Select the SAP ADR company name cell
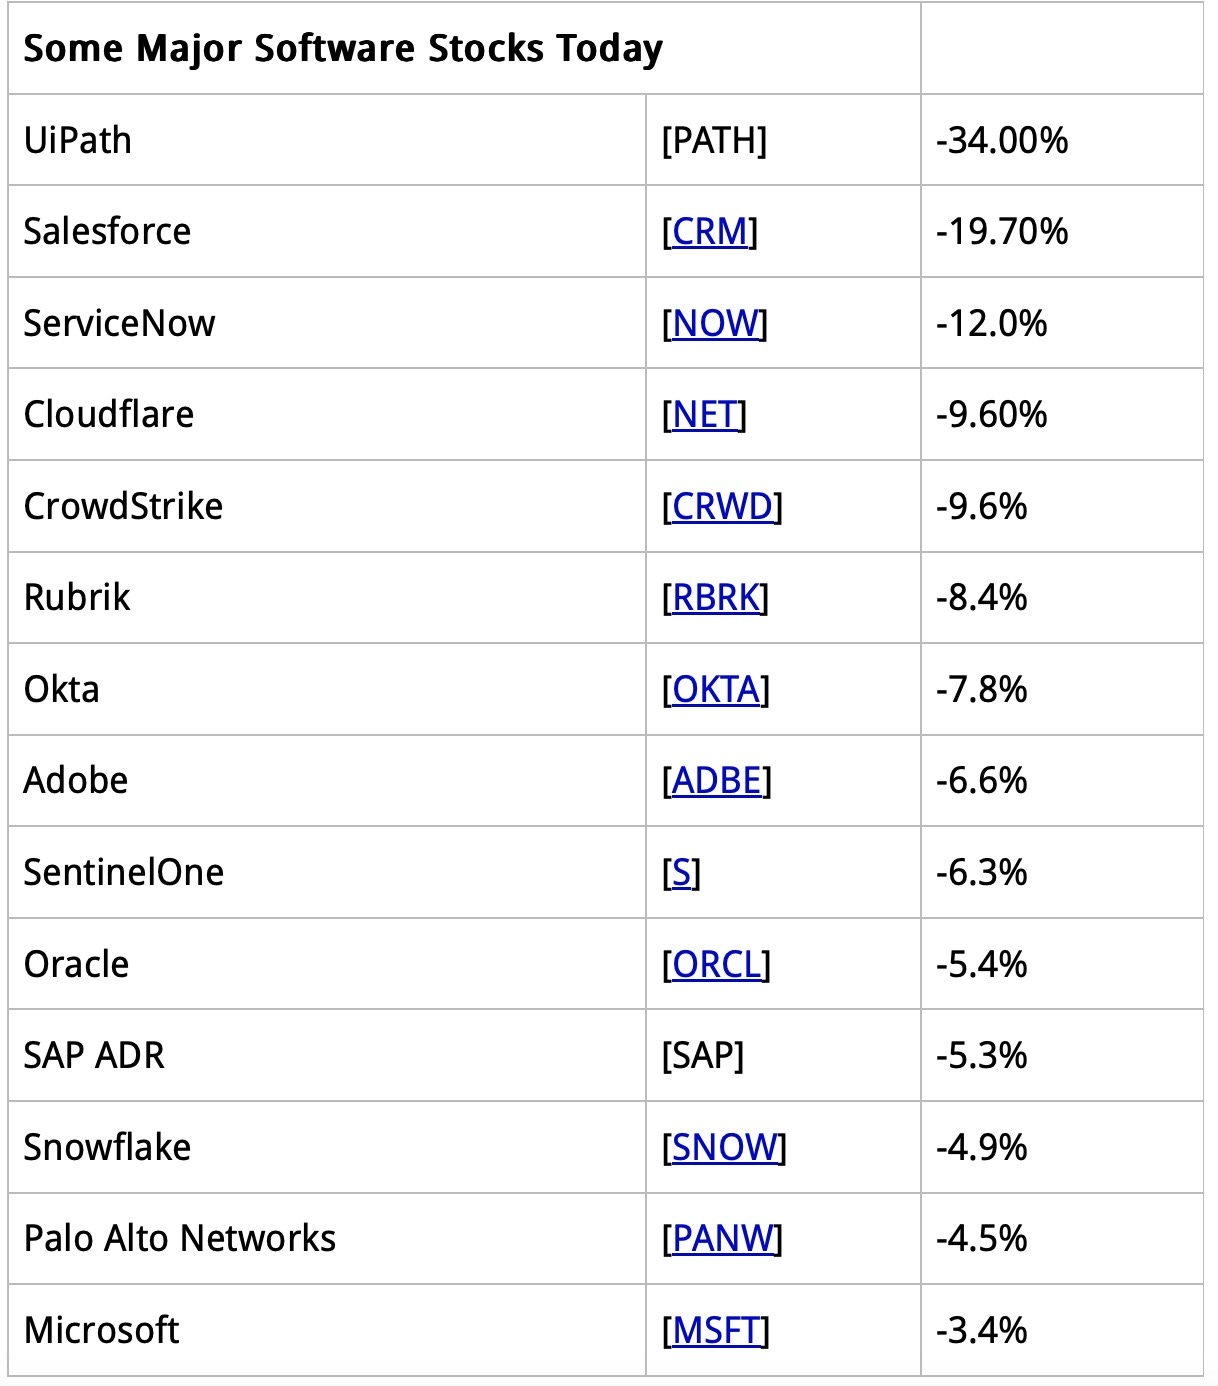Viewport: 1218px width, 1386px height. [x=94, y=1056]
